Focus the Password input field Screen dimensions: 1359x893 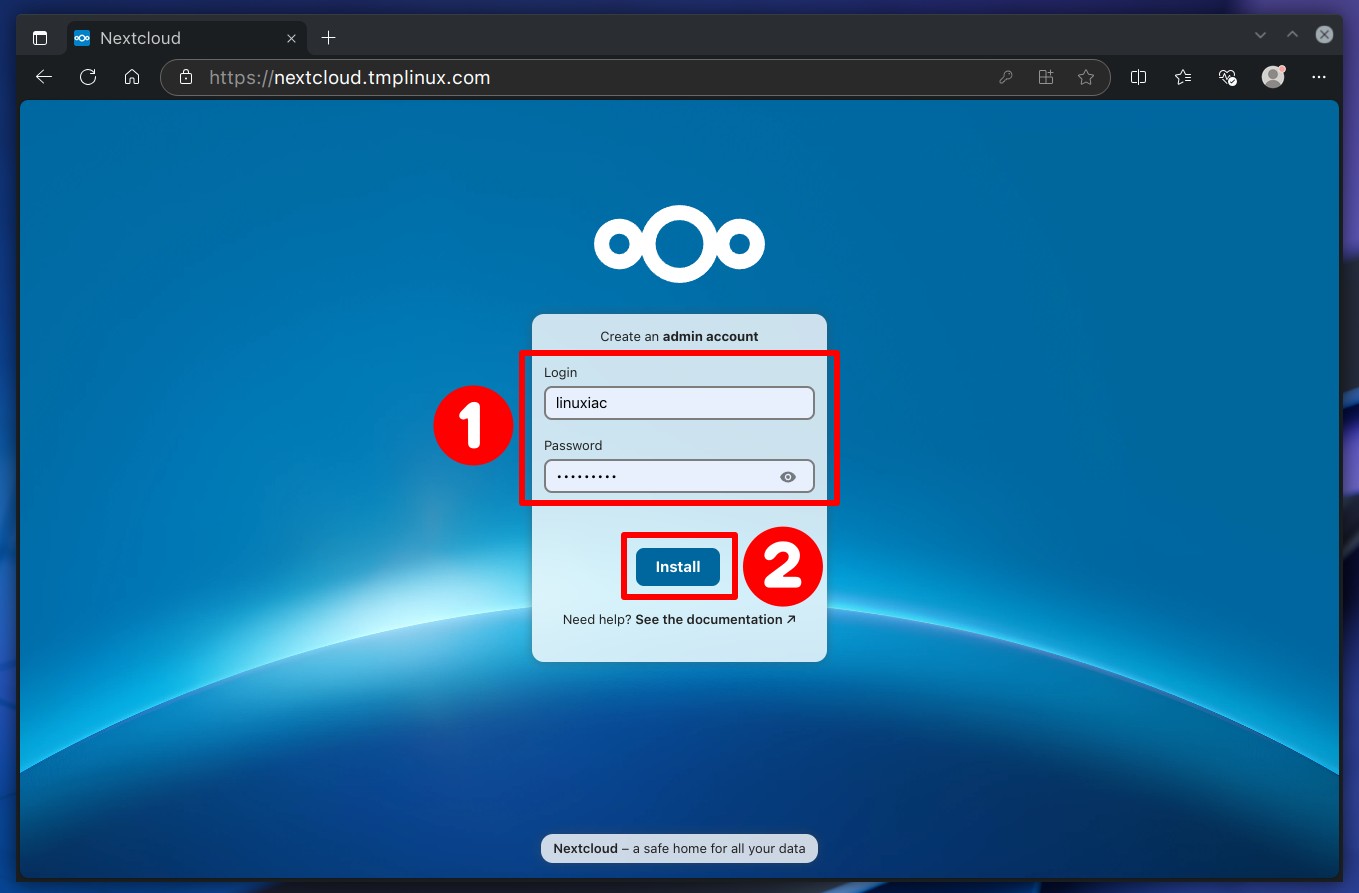coord(679,477)
